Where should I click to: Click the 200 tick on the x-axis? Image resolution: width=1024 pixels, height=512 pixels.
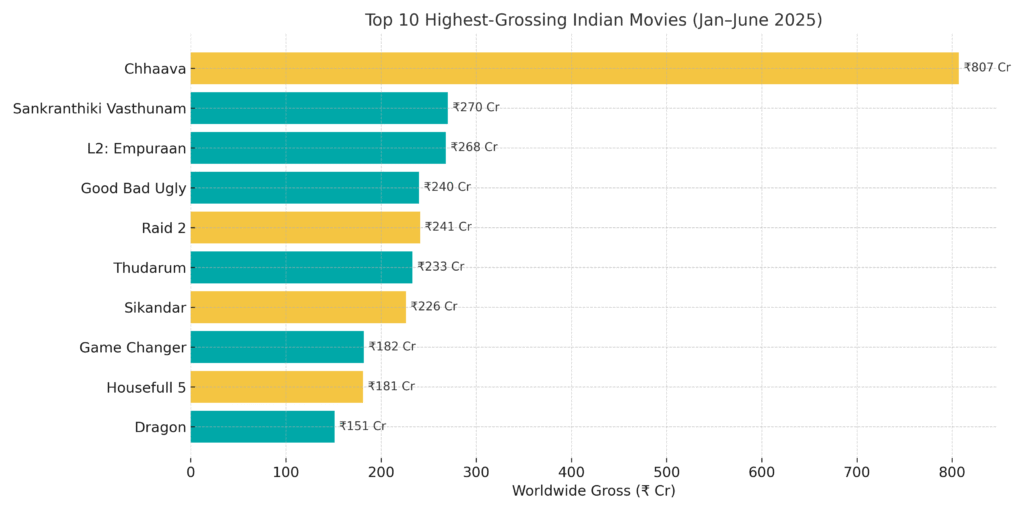pyautogui.click(x=381, y=470)
